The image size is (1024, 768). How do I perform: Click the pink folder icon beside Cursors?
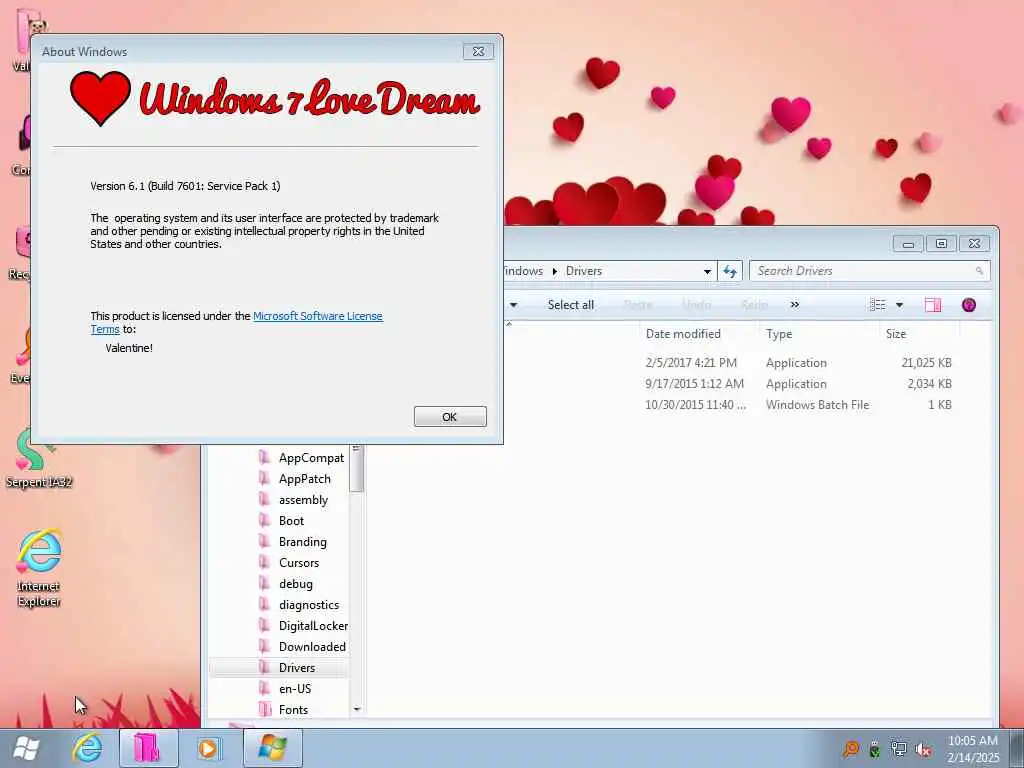click(264, 562)
